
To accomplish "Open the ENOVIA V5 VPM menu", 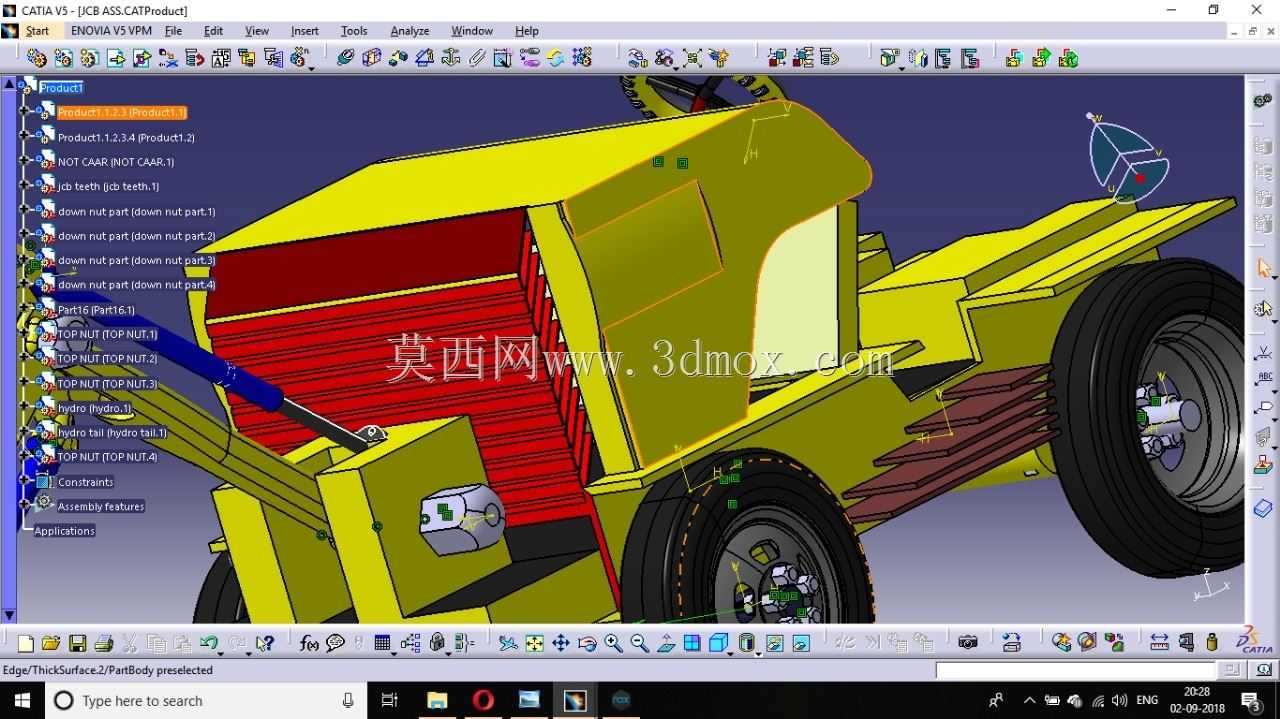I will tap(111, 31).
